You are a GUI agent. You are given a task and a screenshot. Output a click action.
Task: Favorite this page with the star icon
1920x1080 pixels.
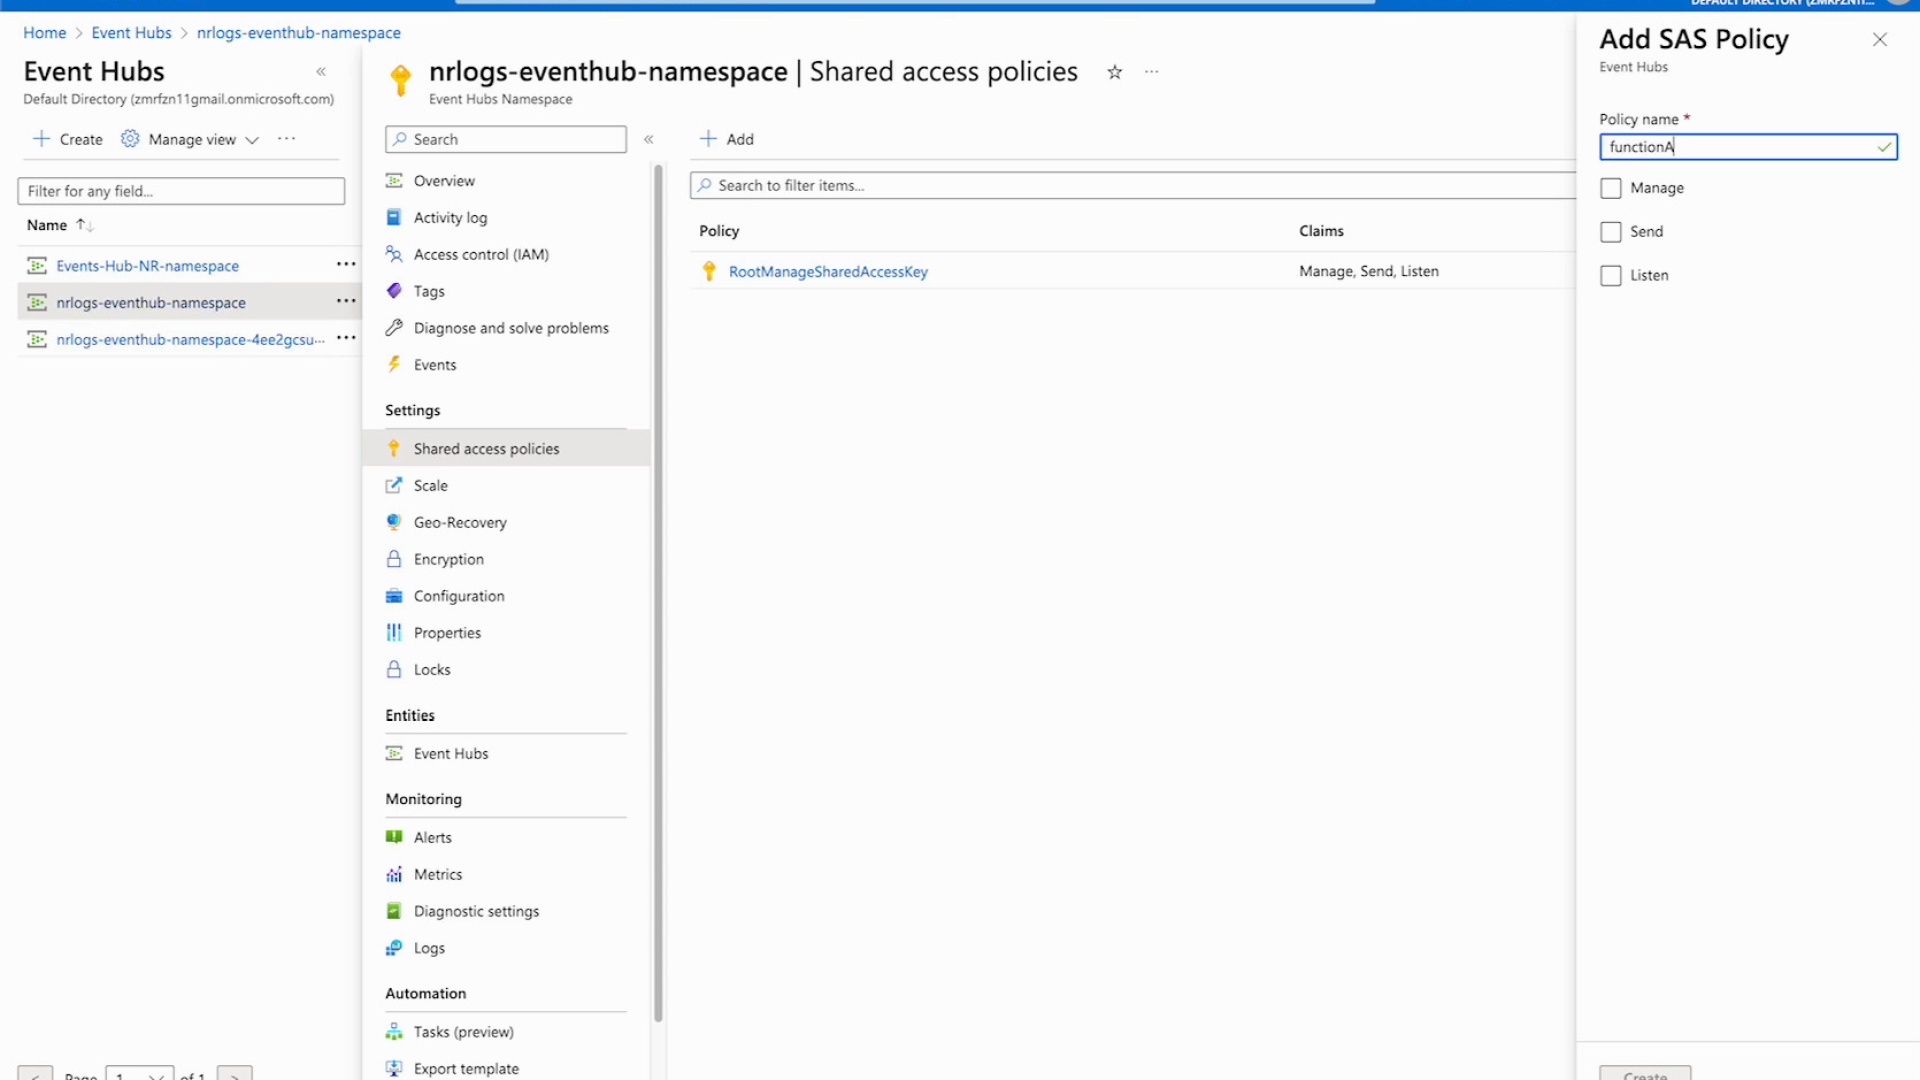tap(1114, 72)
